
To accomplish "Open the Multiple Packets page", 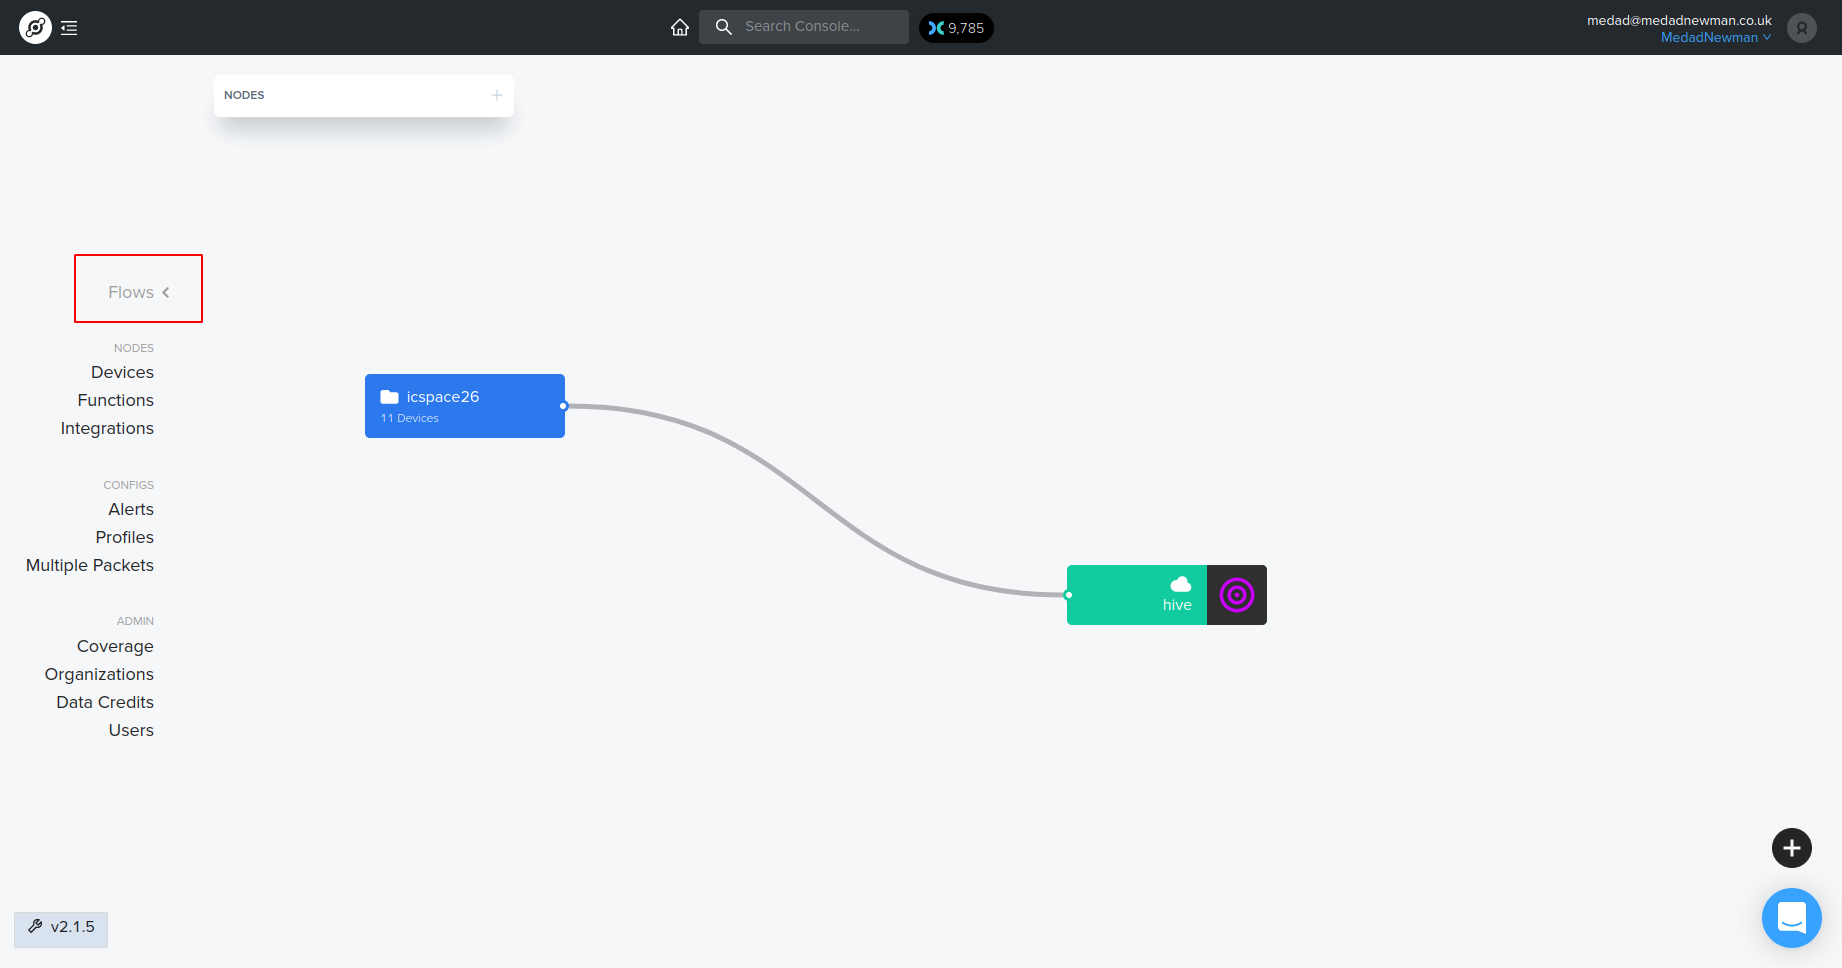I will [x=90, y=565].
